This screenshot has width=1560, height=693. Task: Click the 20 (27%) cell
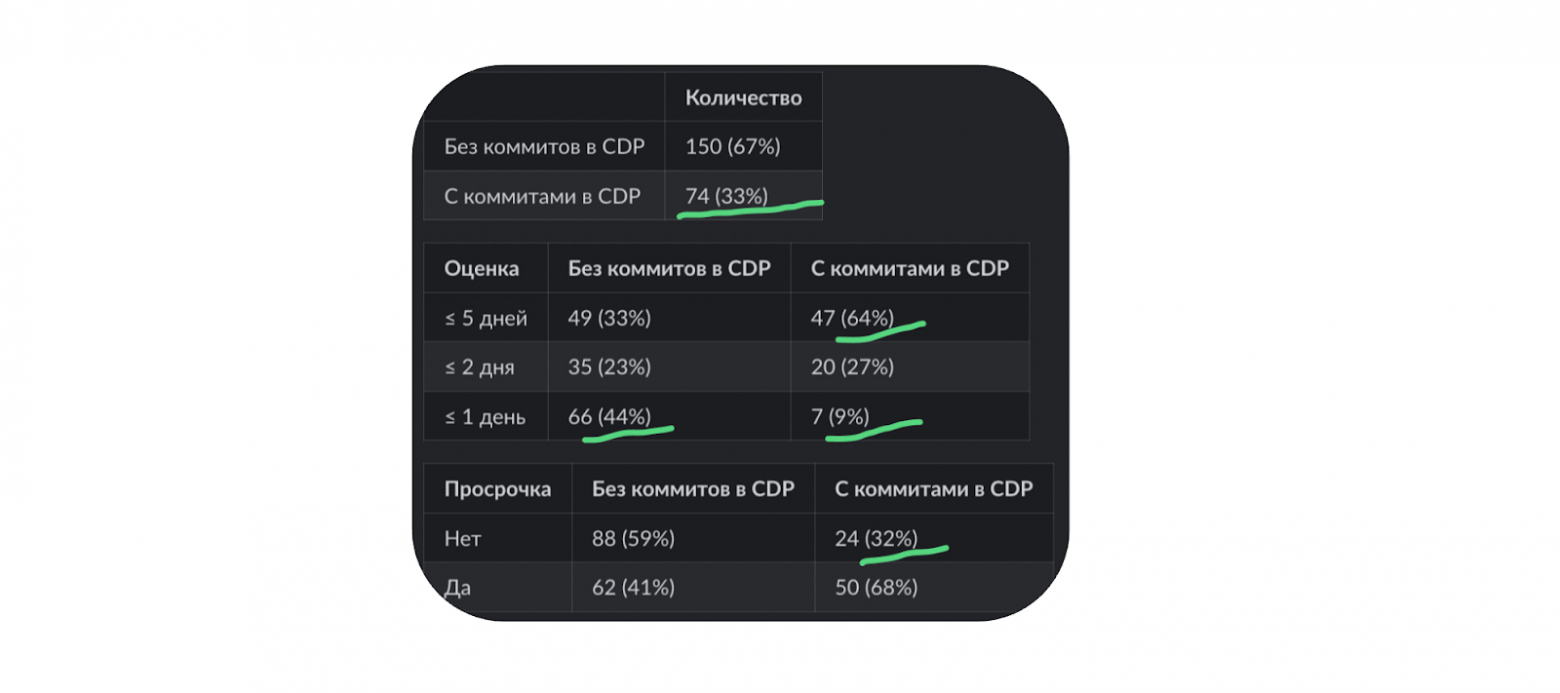(852, 367)
